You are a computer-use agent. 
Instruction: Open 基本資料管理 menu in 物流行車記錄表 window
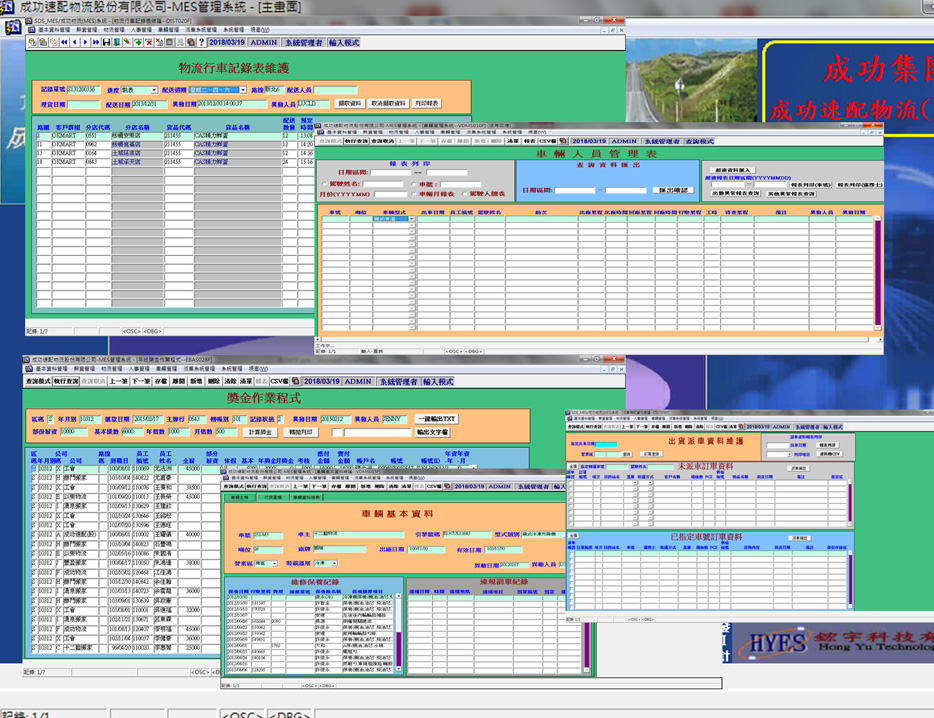click(x=54, y=30)
